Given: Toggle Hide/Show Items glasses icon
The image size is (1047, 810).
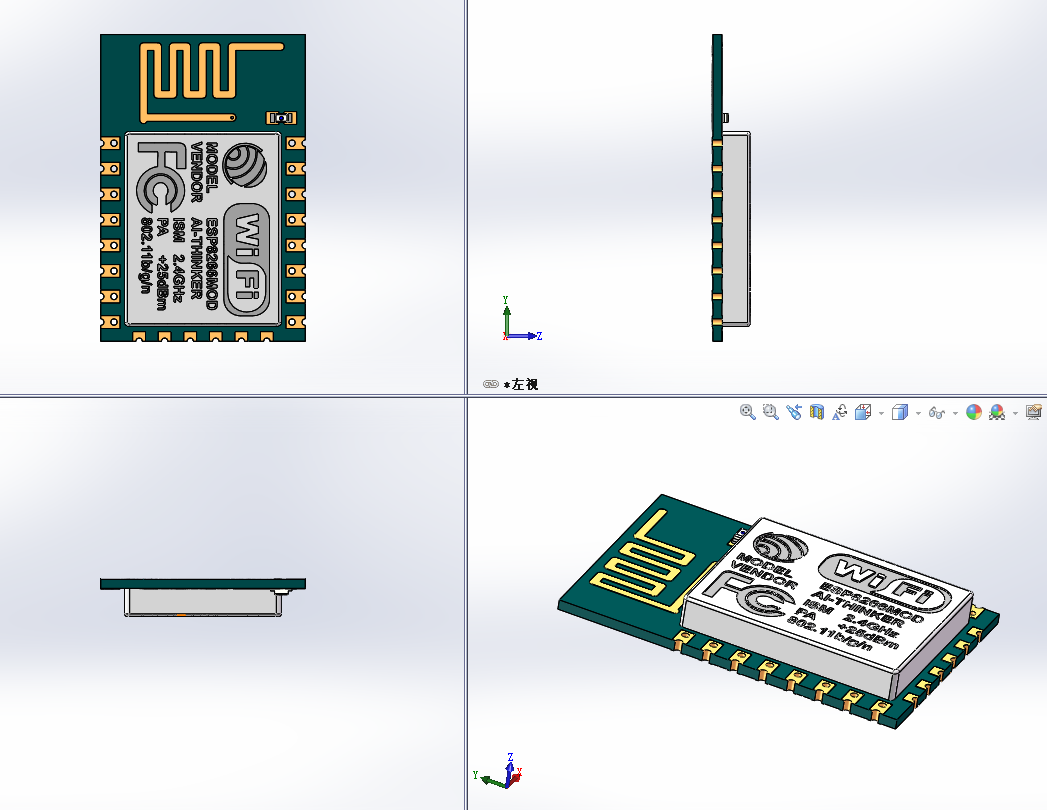Looking at the screenshot, I should click(936, 412).
